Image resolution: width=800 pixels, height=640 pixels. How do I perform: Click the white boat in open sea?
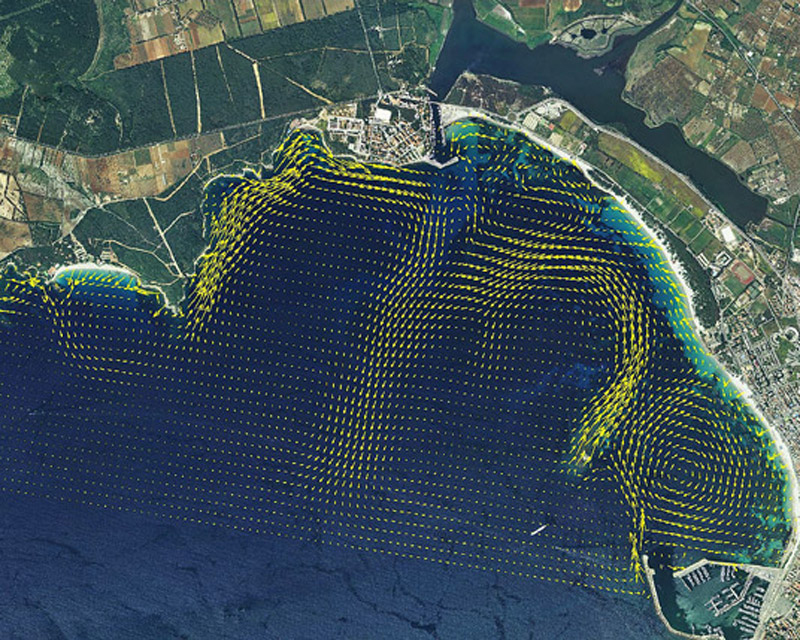pyautogui.click(x=539, y=529)
